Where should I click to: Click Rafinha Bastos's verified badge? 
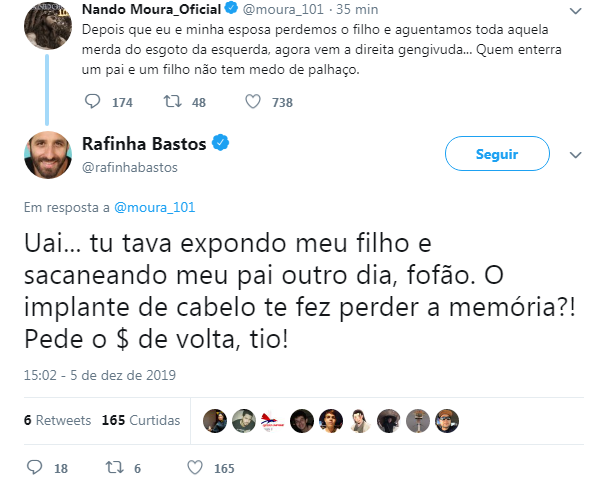point(221,144)
